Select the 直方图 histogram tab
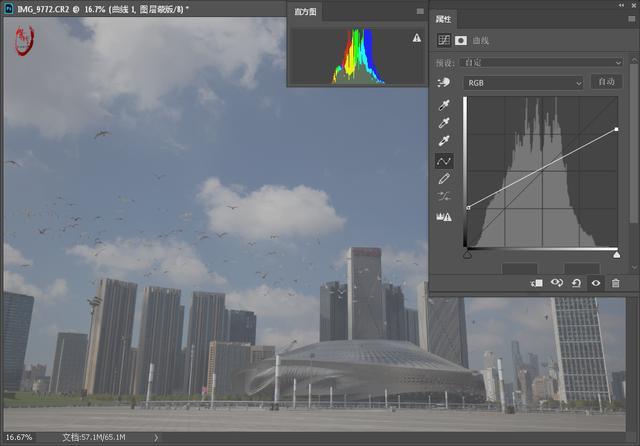This screenshot has width=640, height=446. pyautogui.click(x=305, y=13)
